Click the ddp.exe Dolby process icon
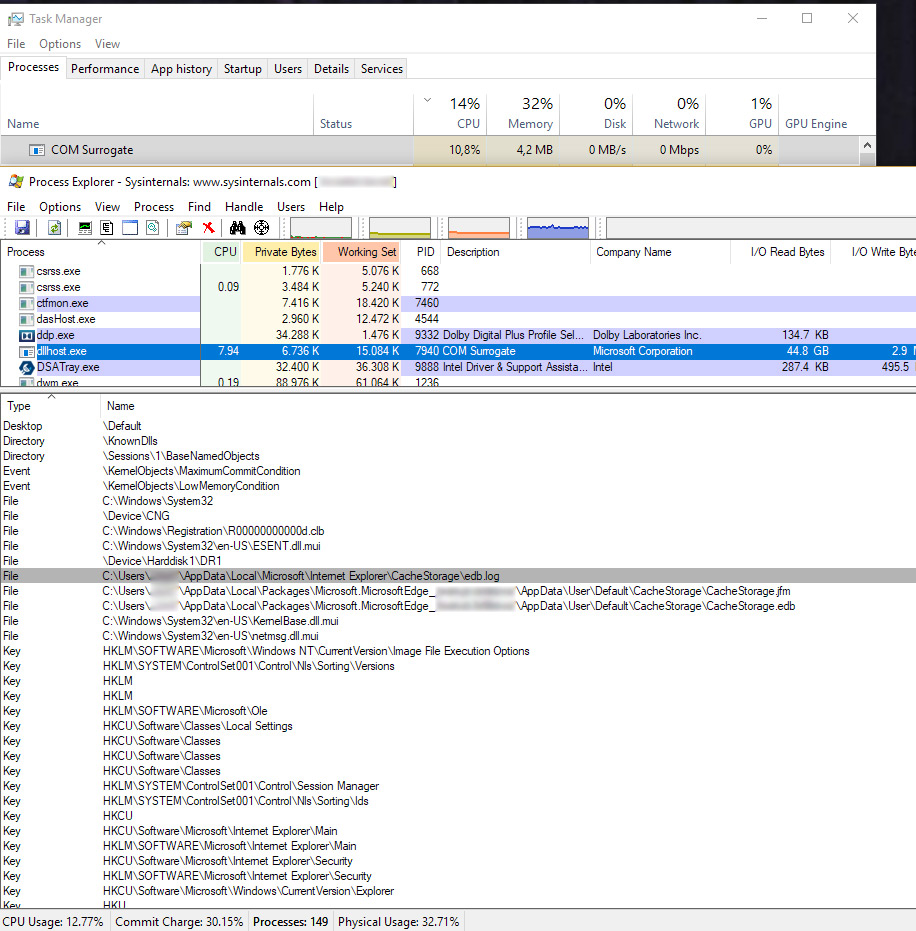The height and width of the screenshot is (931, 916). pyautogui.click(x=27, y=335)
